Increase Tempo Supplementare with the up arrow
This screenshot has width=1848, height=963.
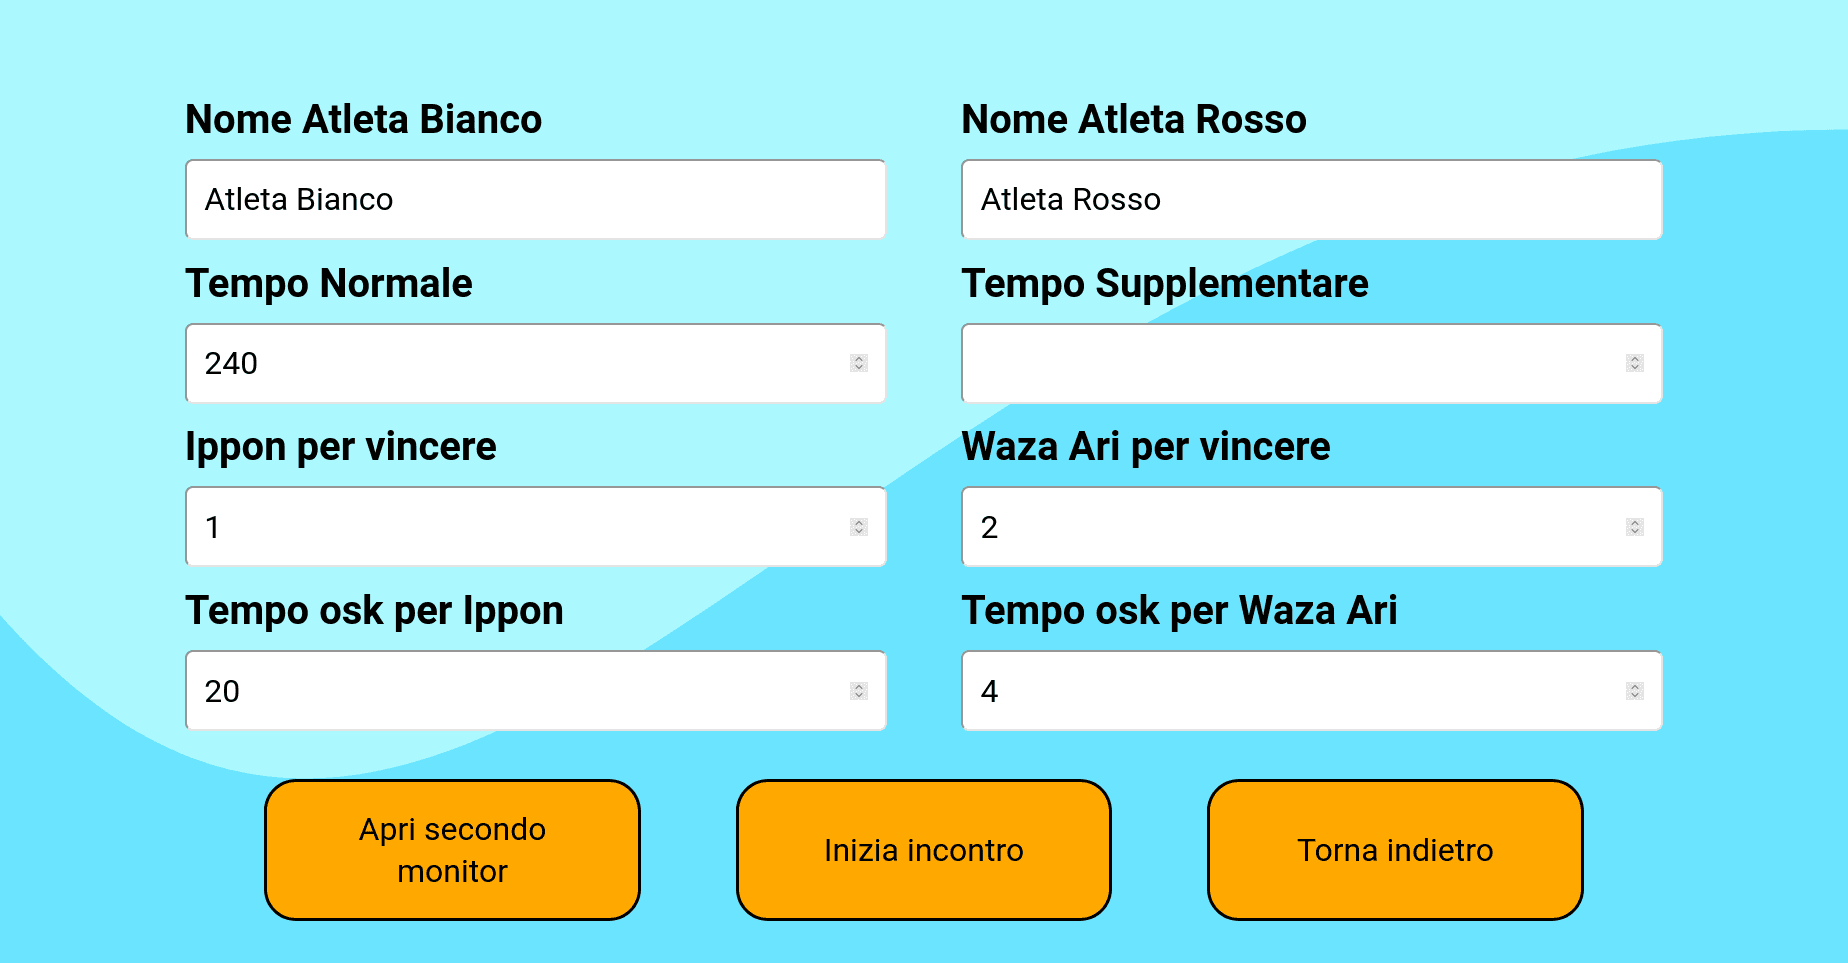(1635, 358)
